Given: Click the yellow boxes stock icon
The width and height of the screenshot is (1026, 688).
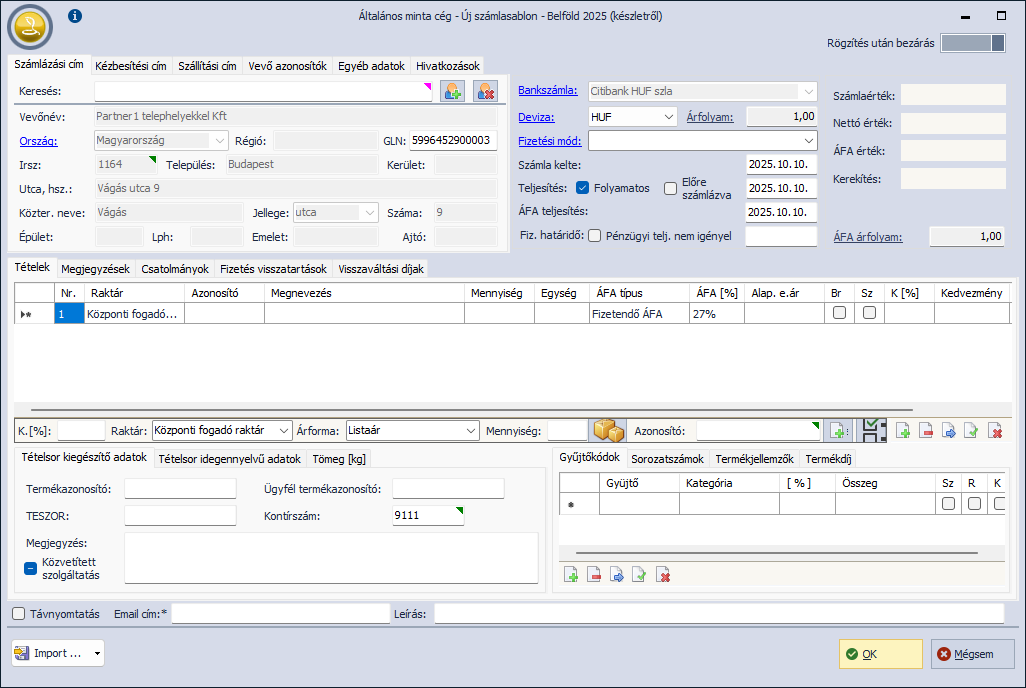Looking at the screenshot, I should [x=609, y=430].
